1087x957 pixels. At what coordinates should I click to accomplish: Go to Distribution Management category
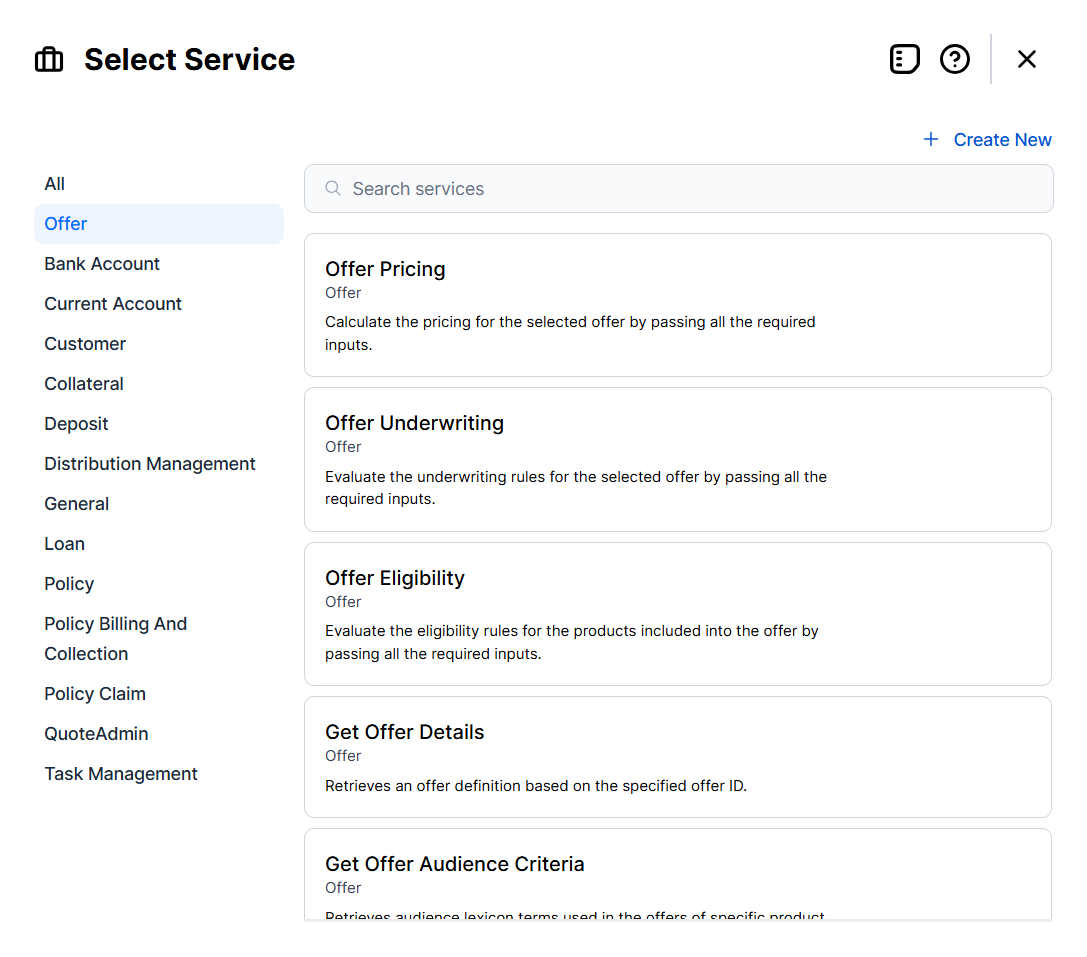(150, 464)
